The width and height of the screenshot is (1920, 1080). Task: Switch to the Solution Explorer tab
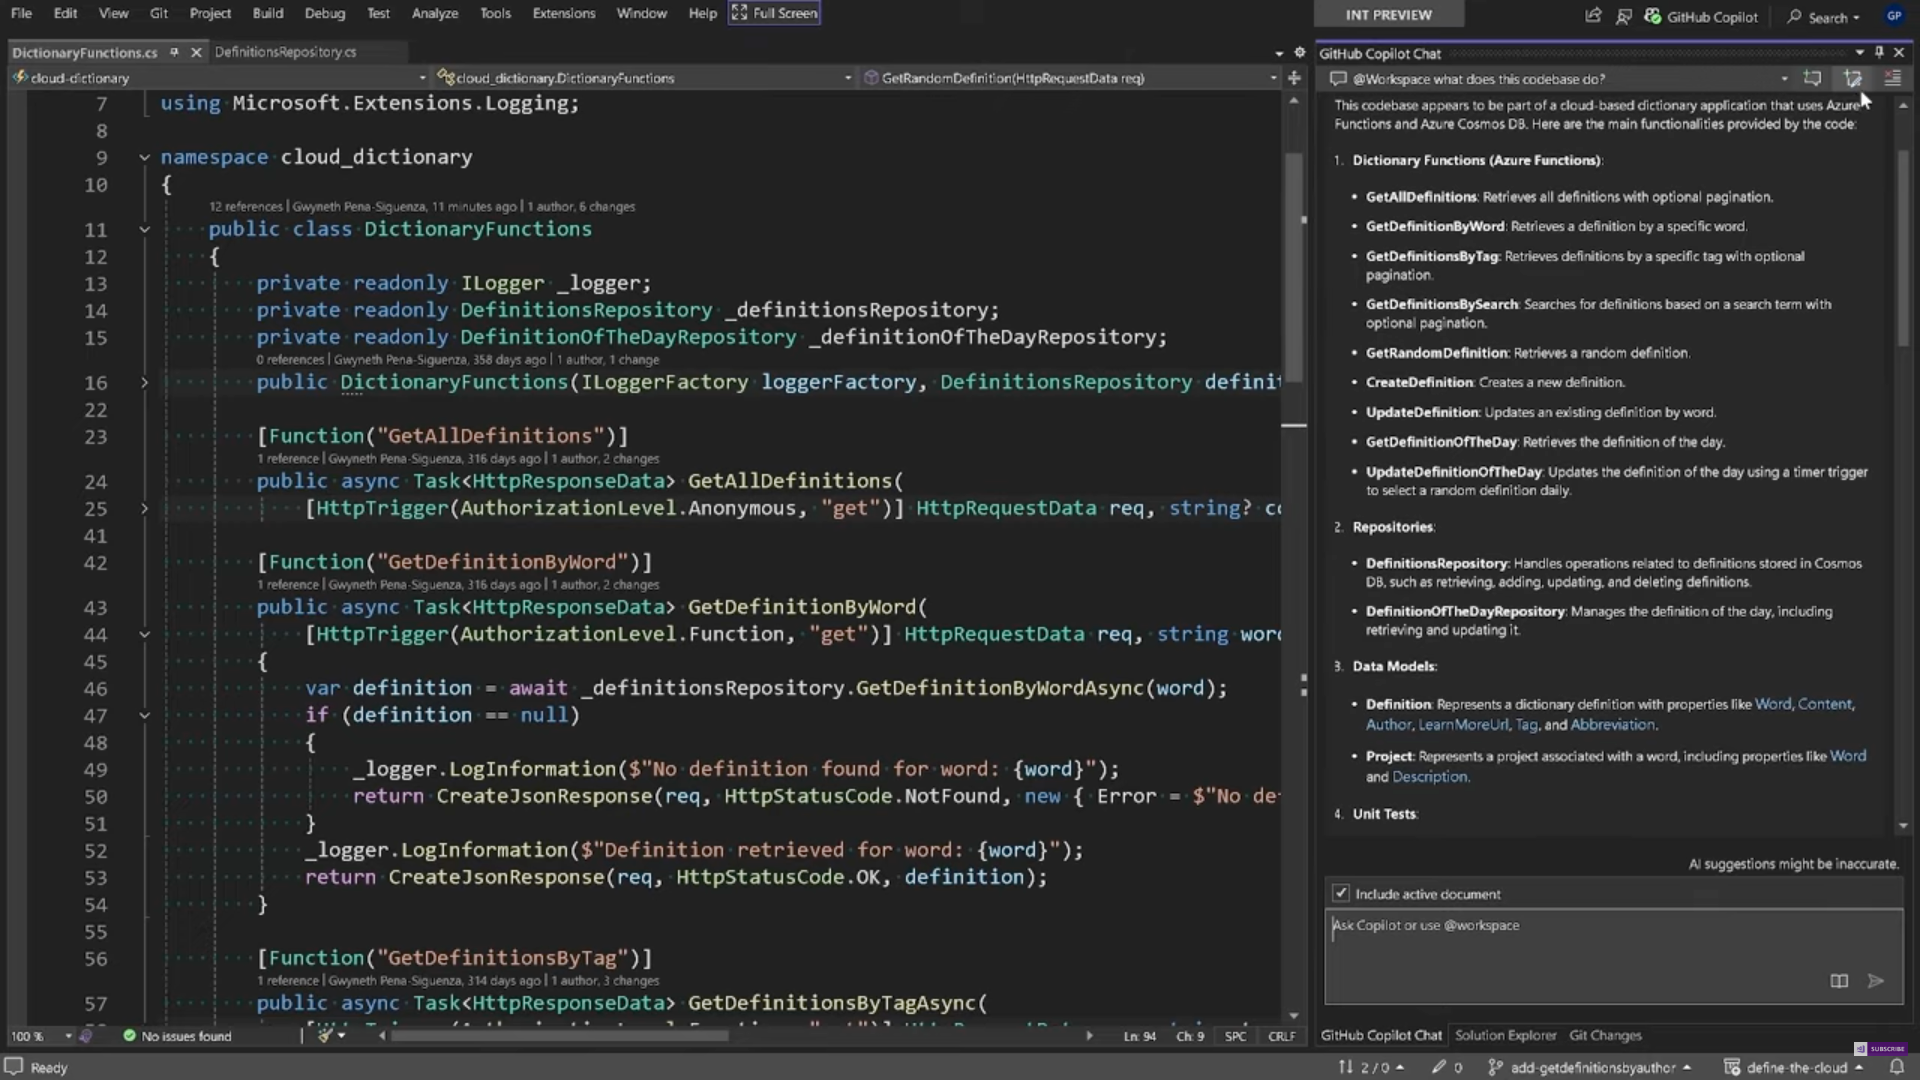pyautogui.click(x=1505, y=1035)
